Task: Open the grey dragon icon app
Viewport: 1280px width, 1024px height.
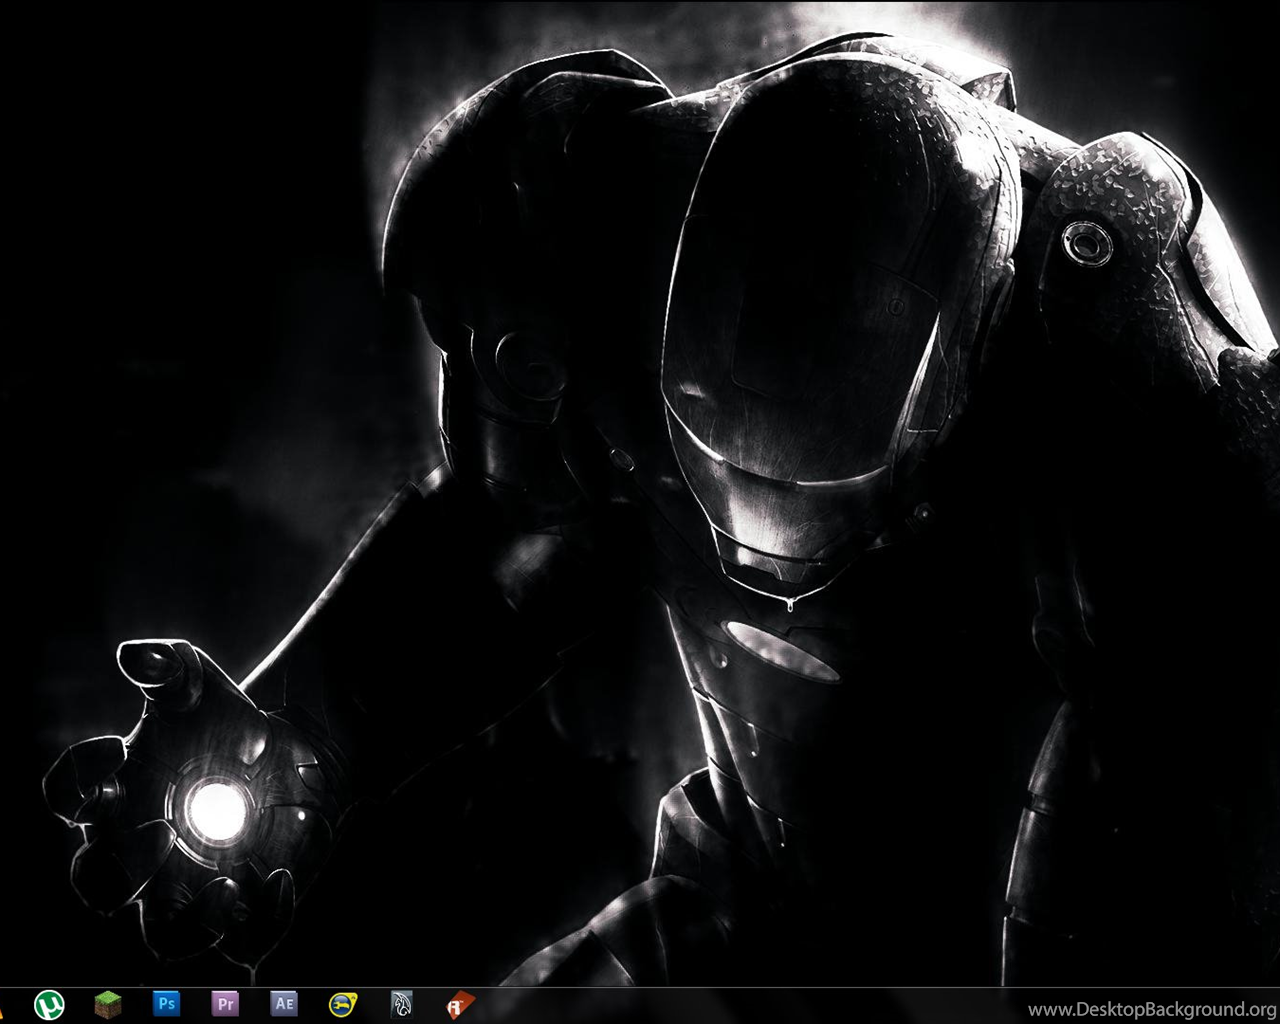Action: coord(401,1004)
